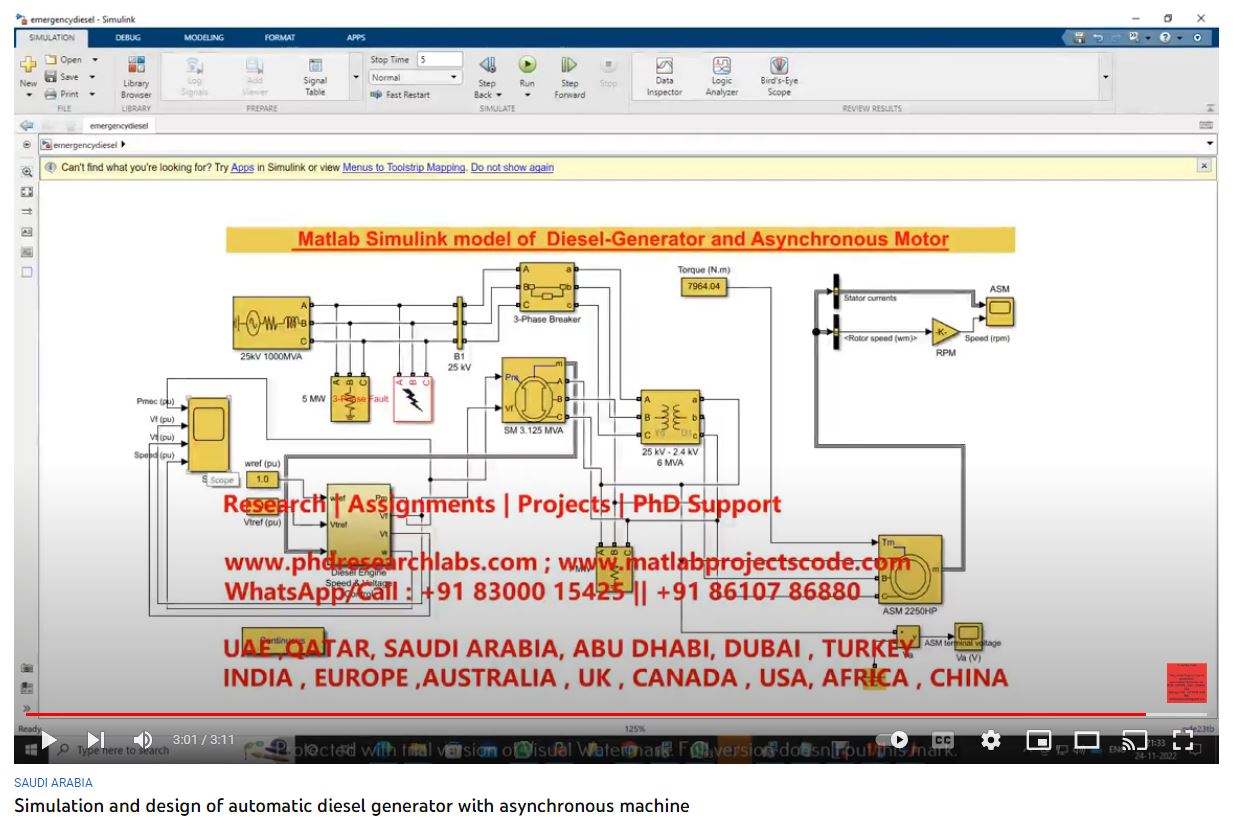The height and width of the screenshot is (825, 1233).
Task: Click the Do not show again link
Action: [x=512, y=168]
